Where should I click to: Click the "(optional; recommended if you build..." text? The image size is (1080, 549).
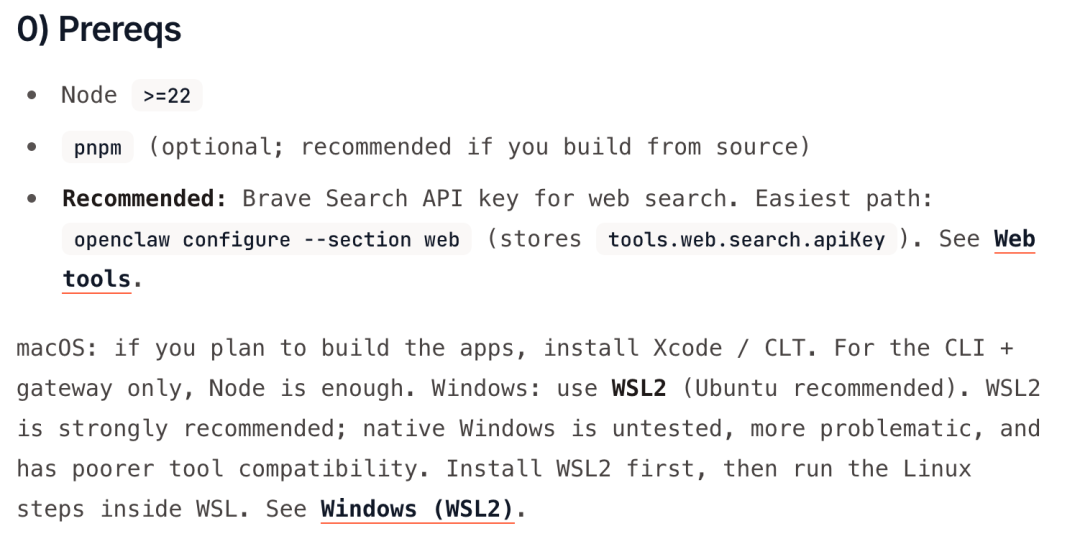478,147
